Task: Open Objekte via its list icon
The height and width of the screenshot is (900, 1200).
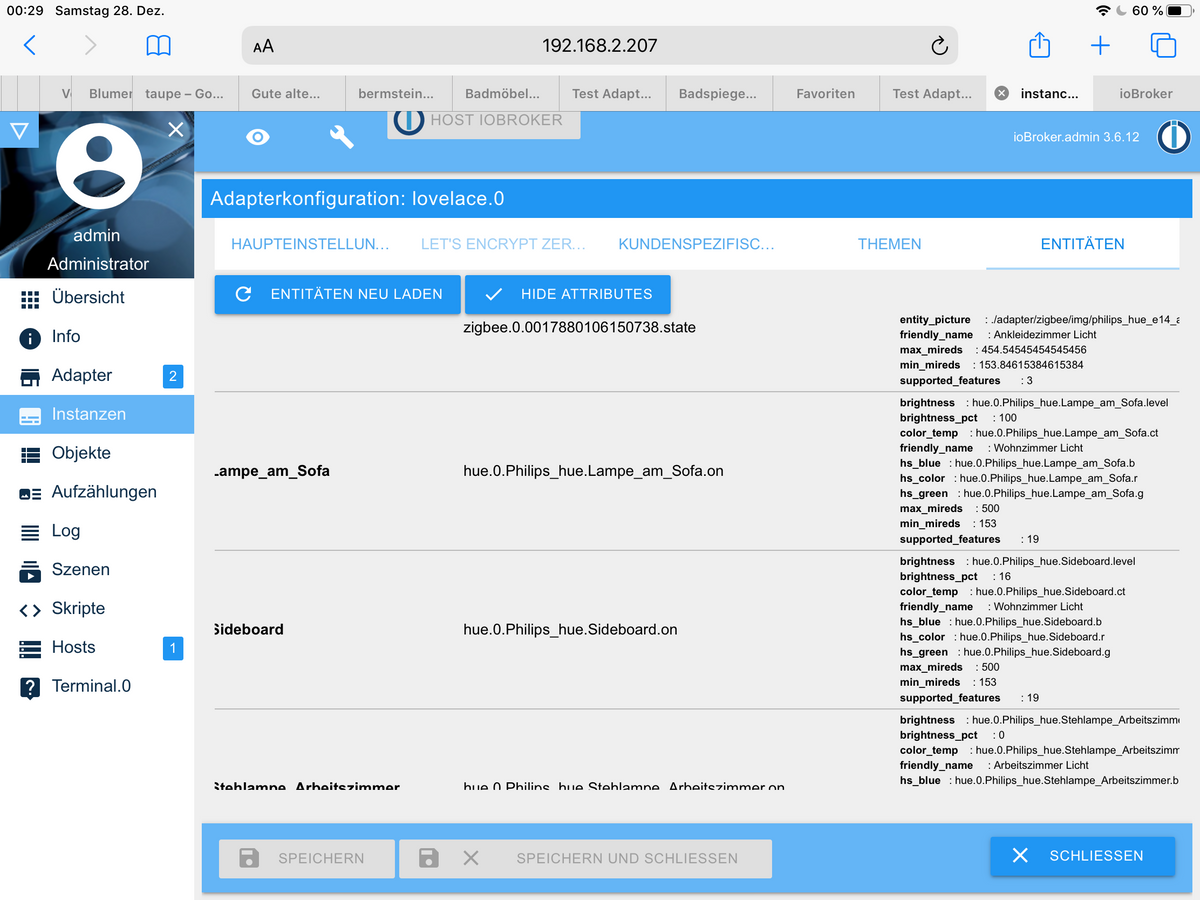Action: pyautogui.click(x=30, y=454)
